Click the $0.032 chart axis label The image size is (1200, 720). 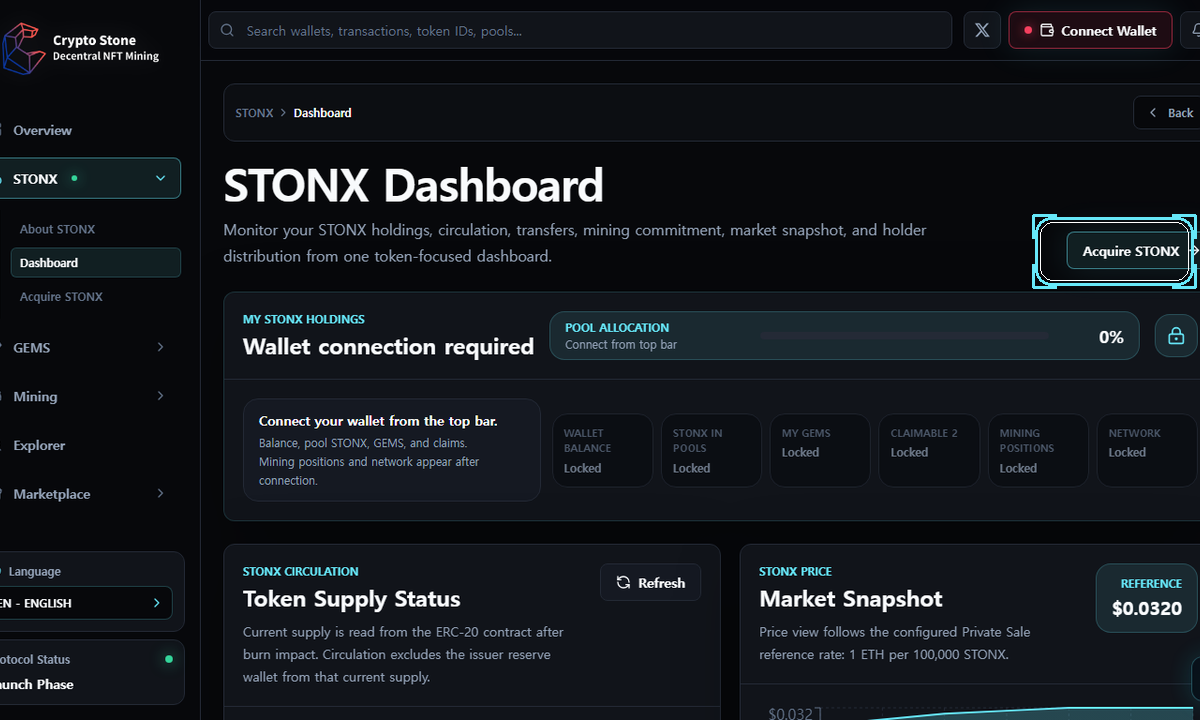click(x=789, y=713)
